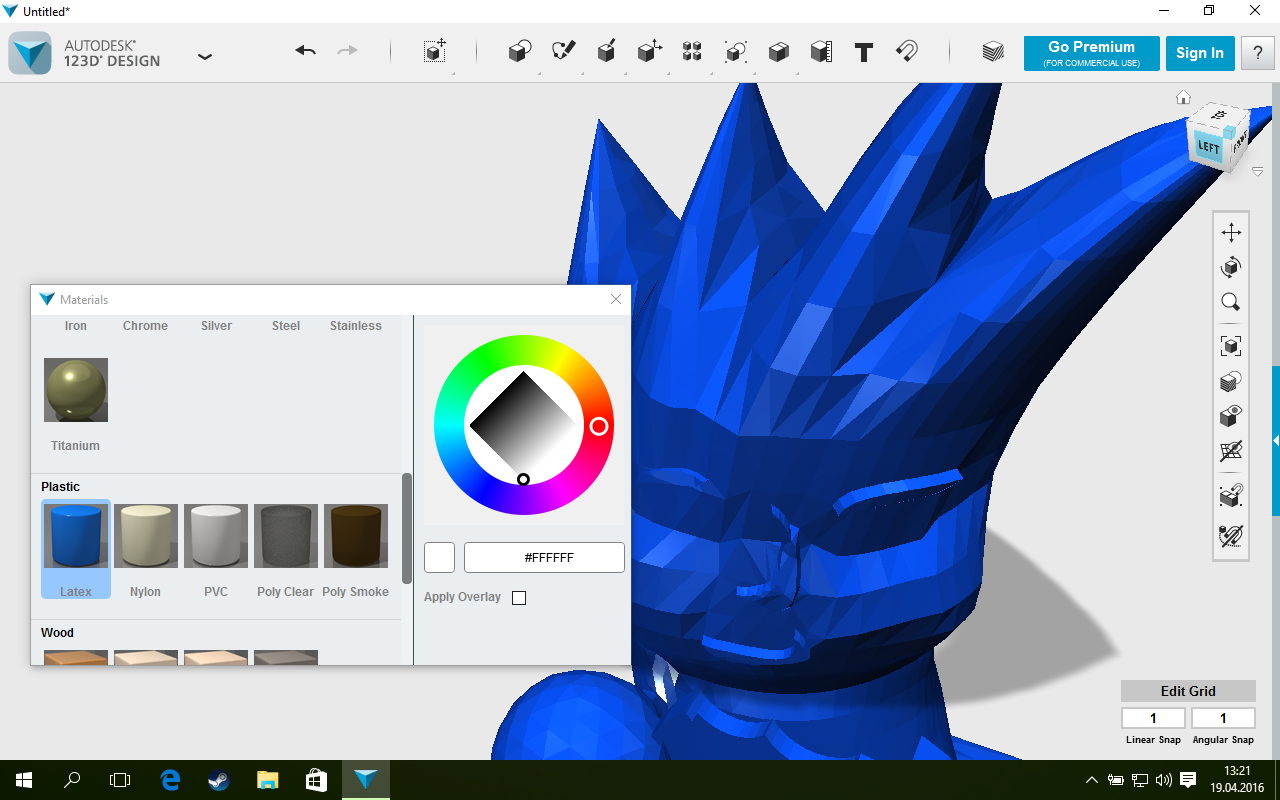Select the Titanium material
The height and width of the screenshot is (800, 1280).
point(76,390)
